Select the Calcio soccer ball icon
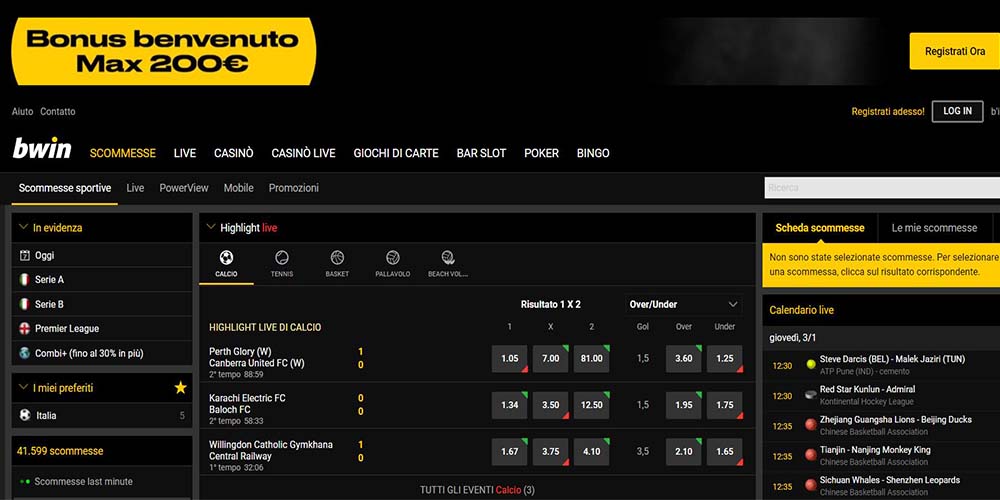 click(226, 258)
